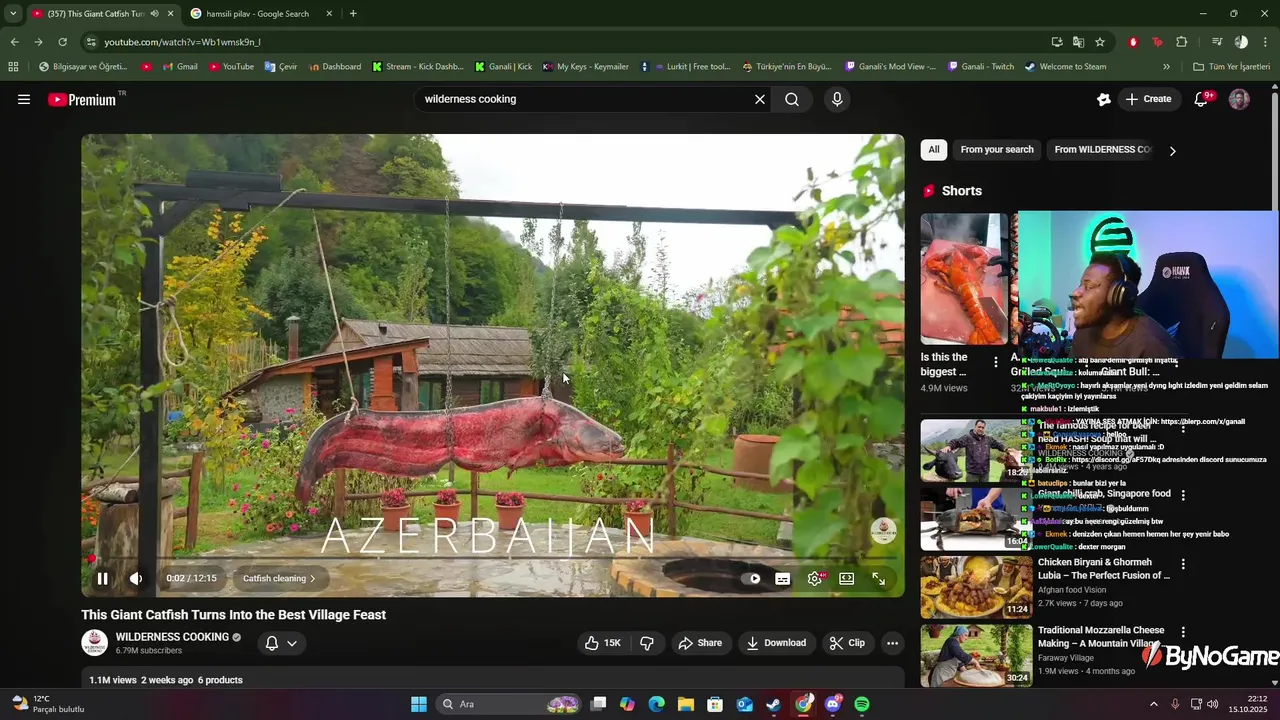Open options for the Giant chilli crab video
The width and height of the screenshot is (1280, 720).
1183,495
